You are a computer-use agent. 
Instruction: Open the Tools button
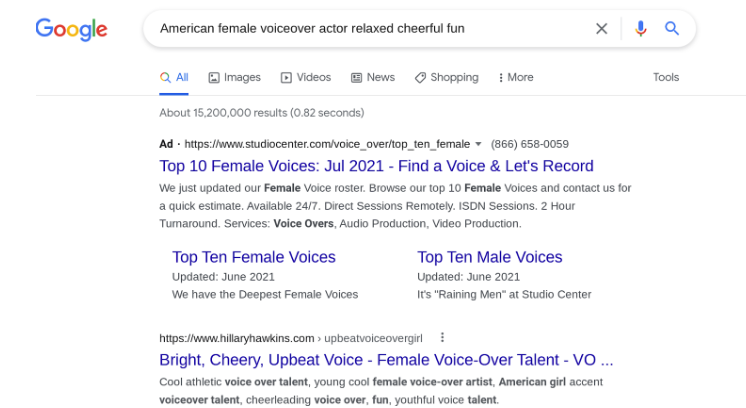(x=666, y=78)
